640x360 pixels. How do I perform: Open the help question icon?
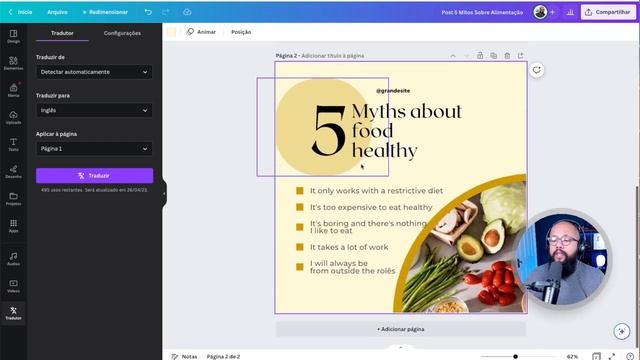[x=630, y=356]
